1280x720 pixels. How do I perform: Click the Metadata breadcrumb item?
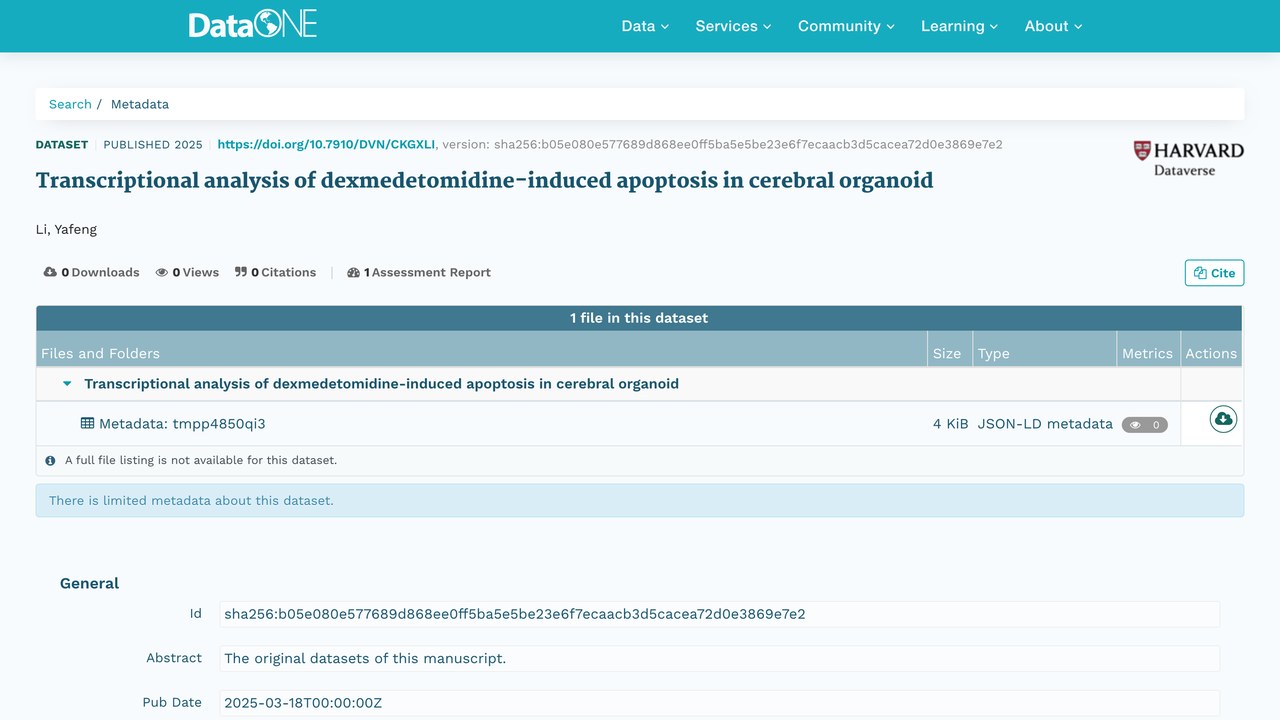[x=140, y=104]
